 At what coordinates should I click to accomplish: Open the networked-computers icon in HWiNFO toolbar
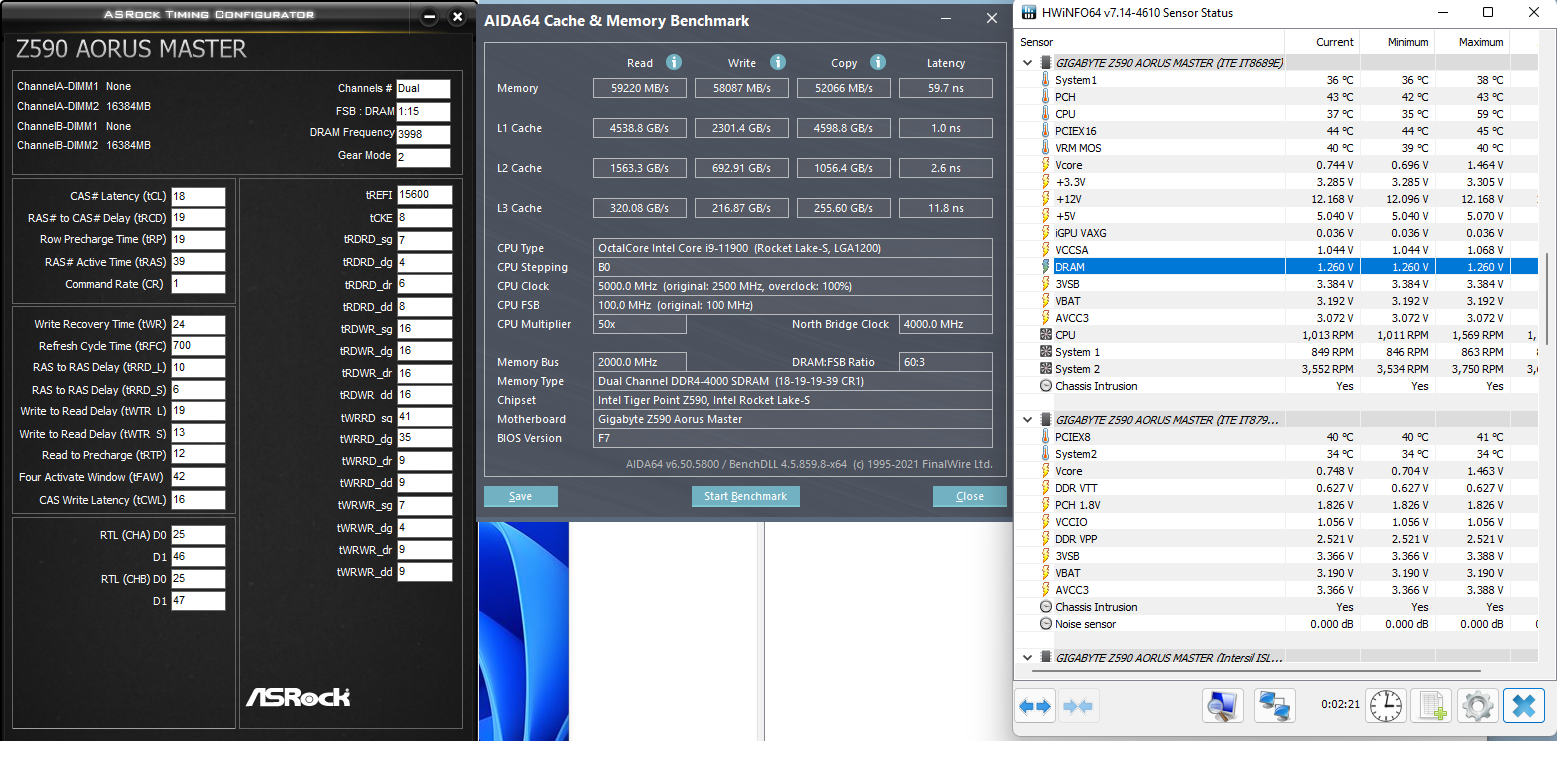1274,706
